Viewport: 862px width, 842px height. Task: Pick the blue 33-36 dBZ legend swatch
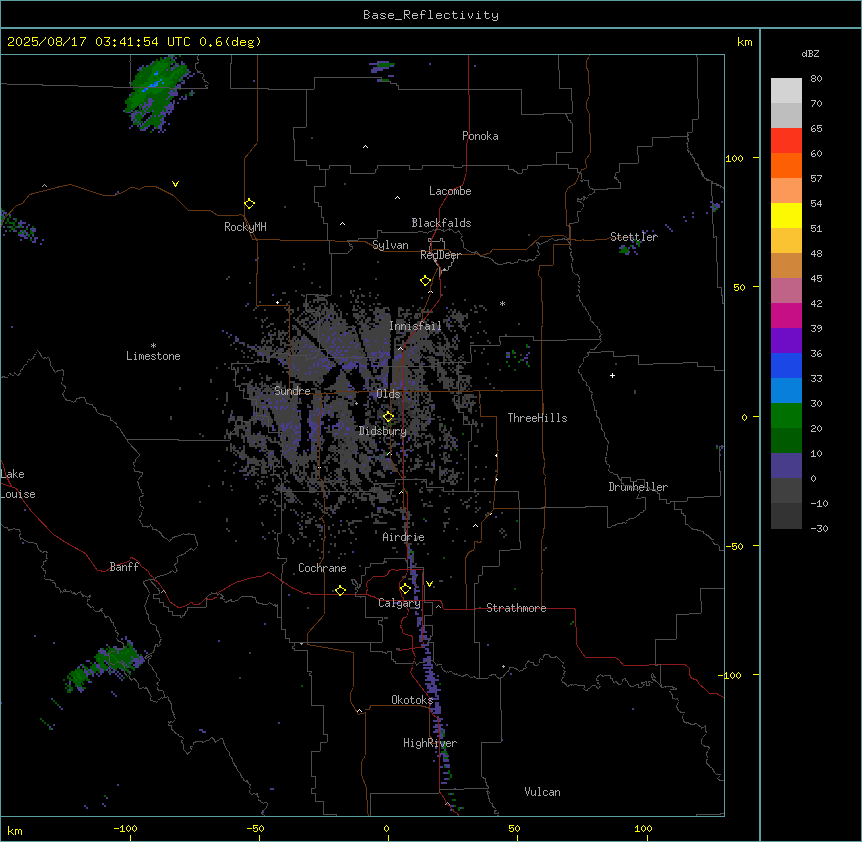coord(786,365)
